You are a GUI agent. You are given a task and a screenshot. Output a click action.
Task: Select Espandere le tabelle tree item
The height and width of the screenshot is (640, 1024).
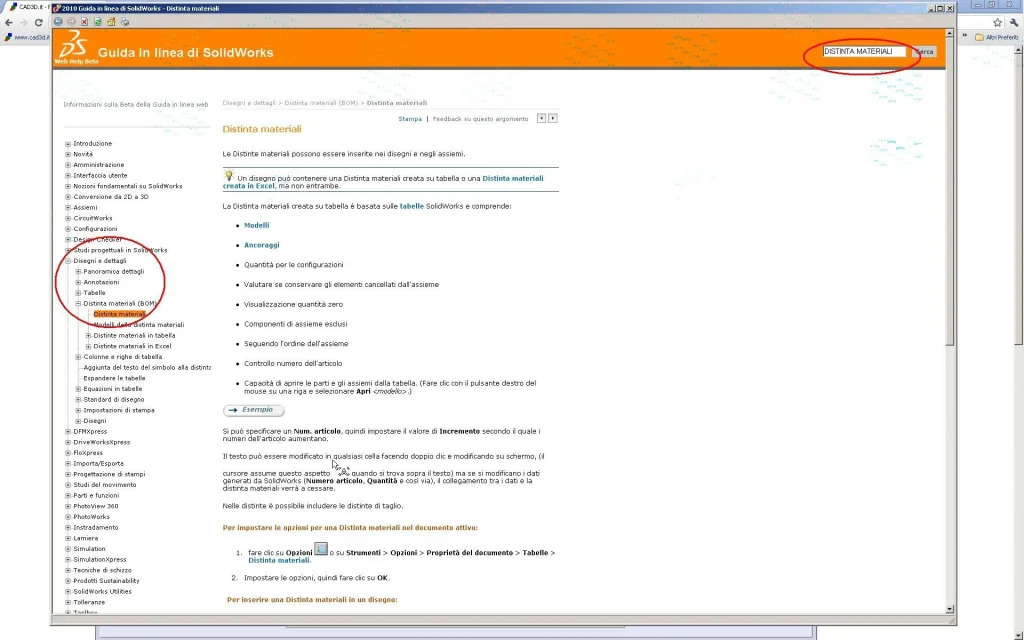pyautogui.click(x=114, y=378)
